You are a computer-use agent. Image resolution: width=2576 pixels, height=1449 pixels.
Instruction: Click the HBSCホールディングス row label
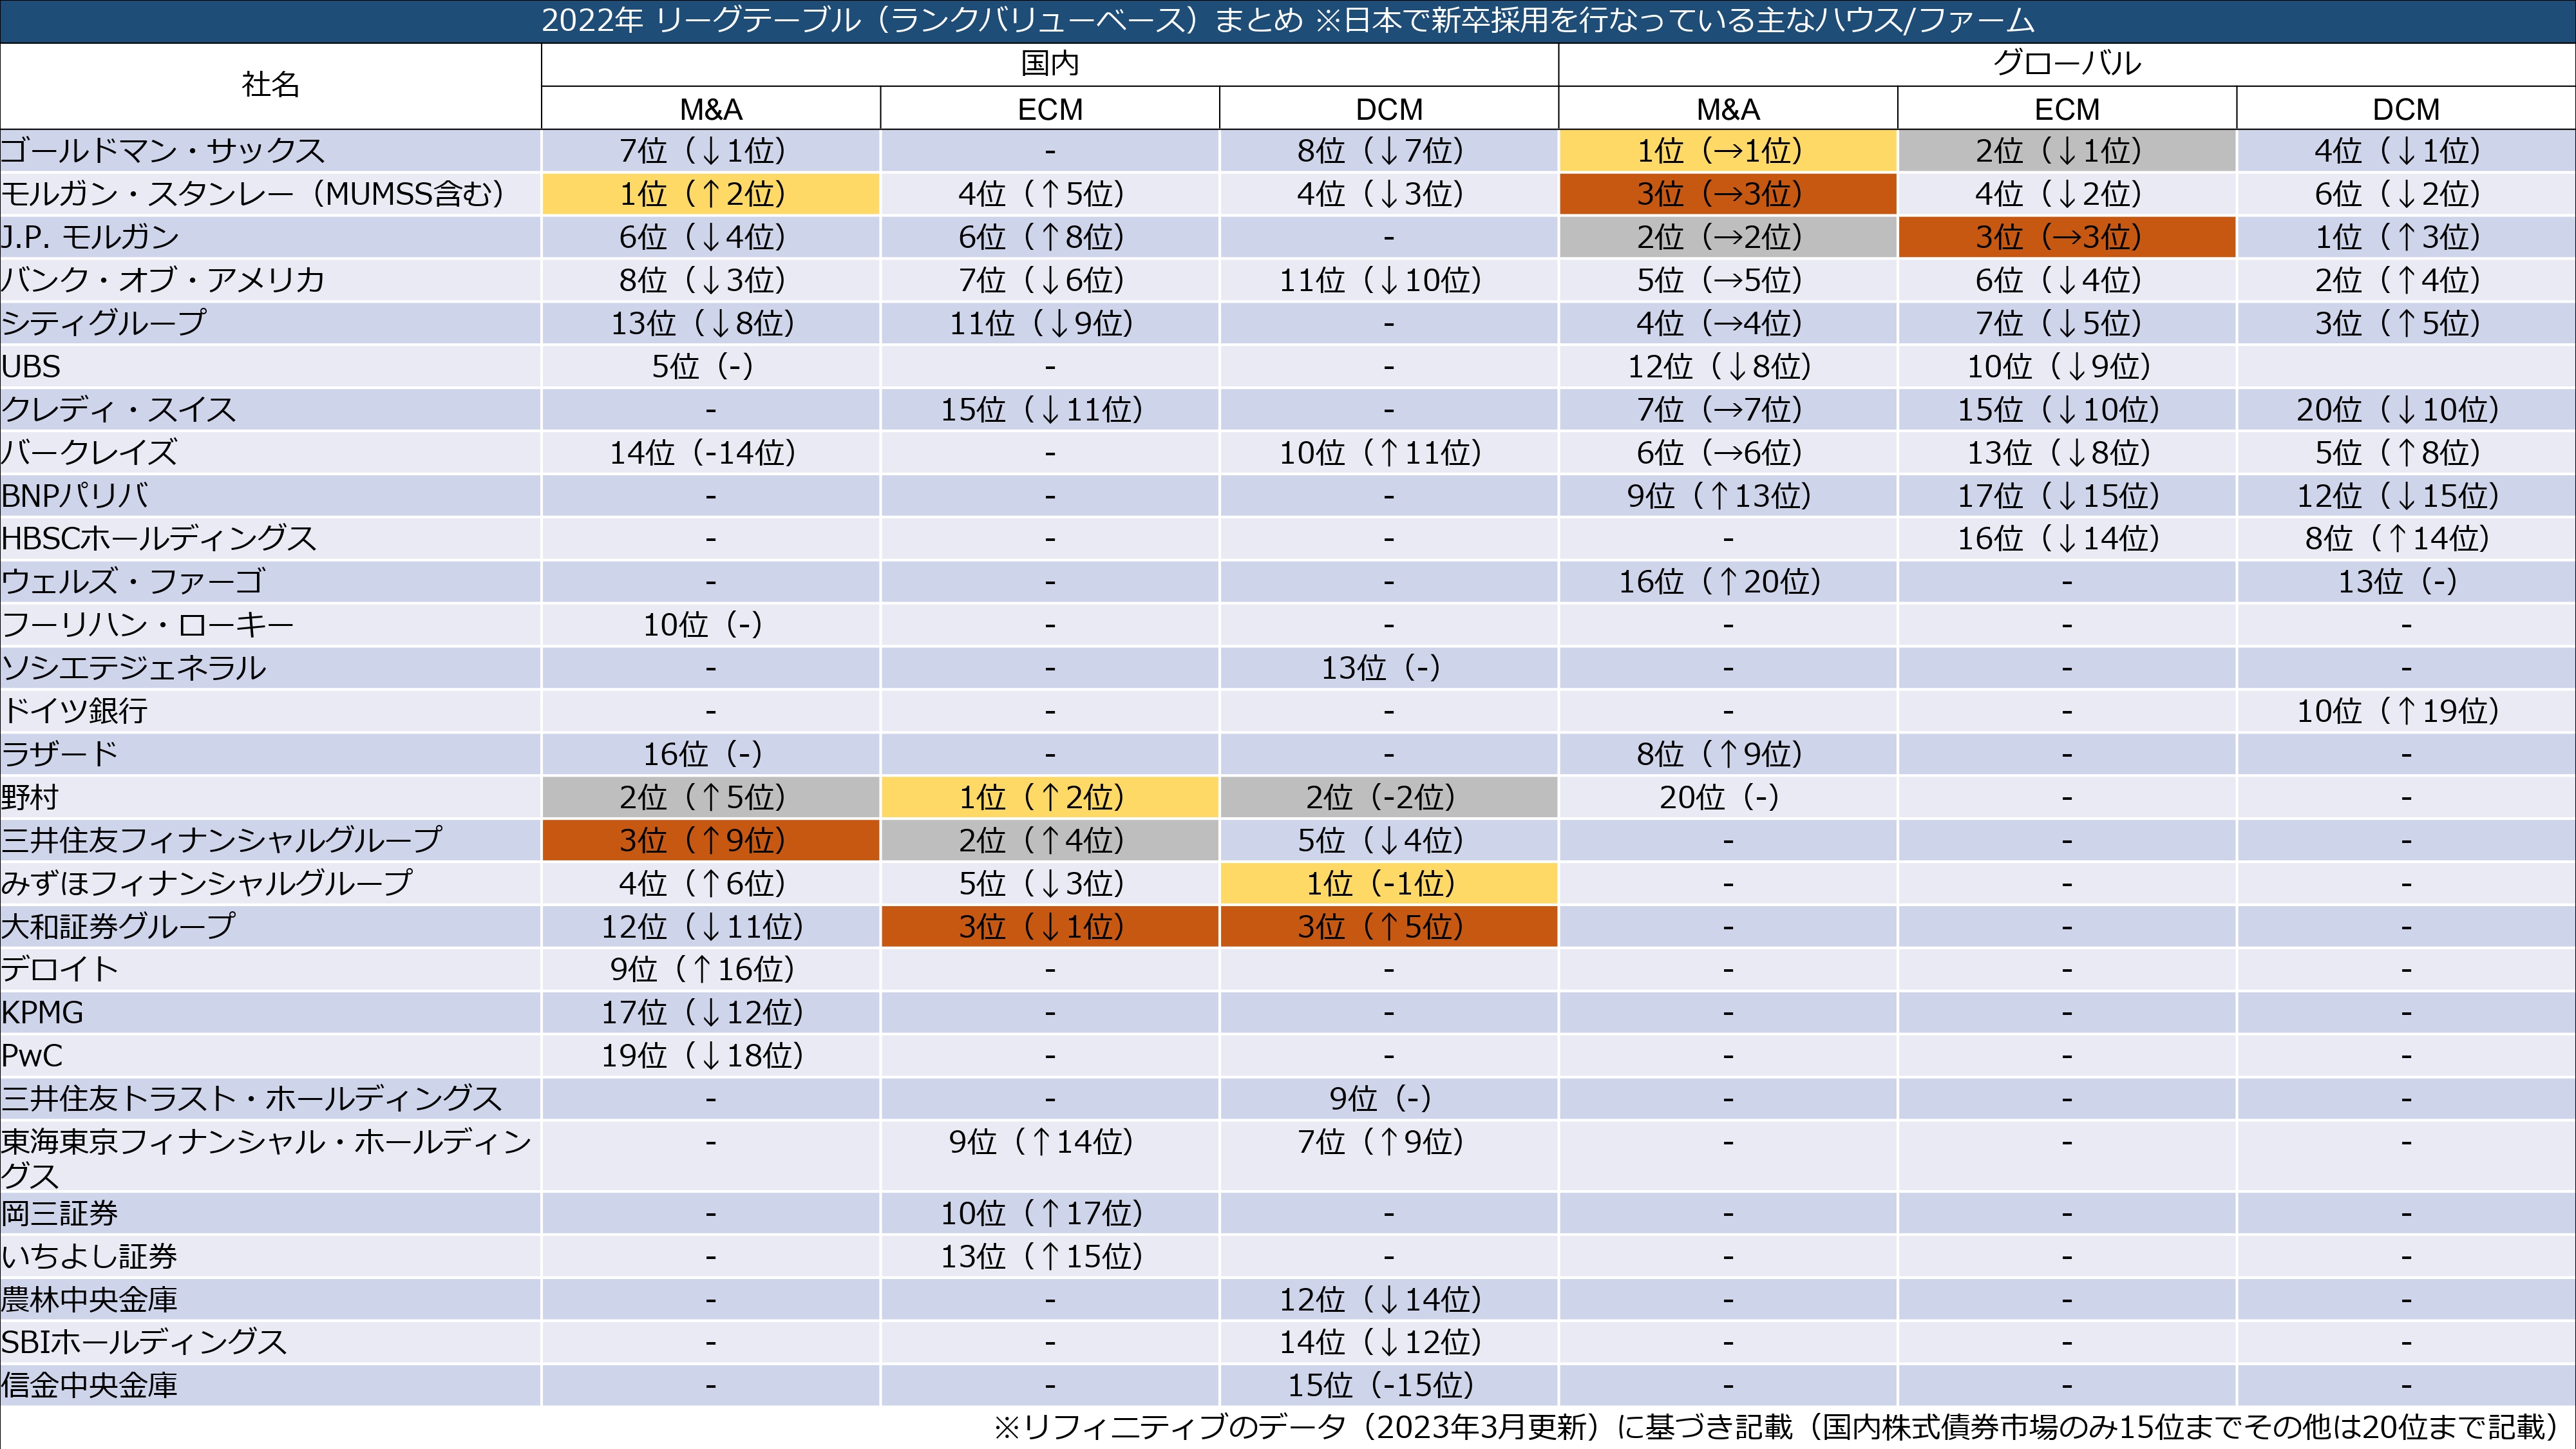[159, 539]
